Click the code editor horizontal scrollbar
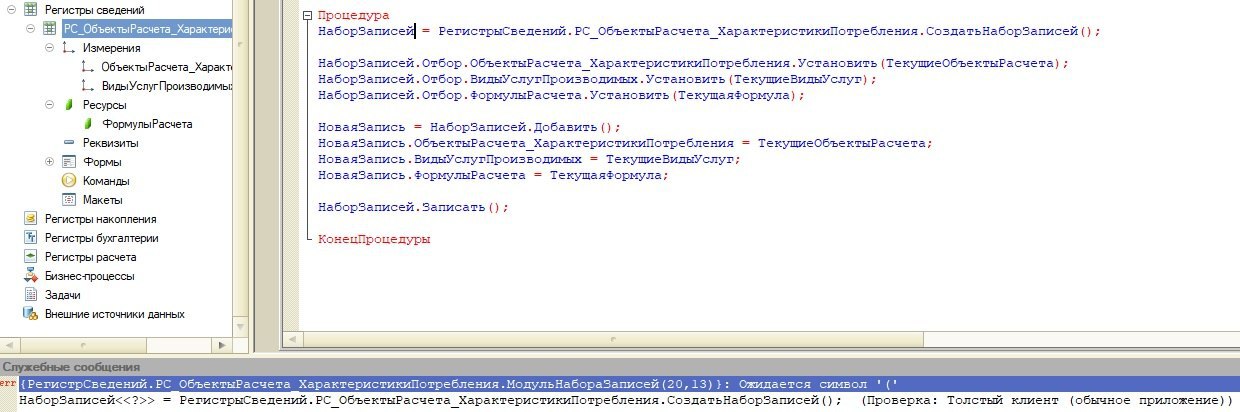 [x=760, y=338]
